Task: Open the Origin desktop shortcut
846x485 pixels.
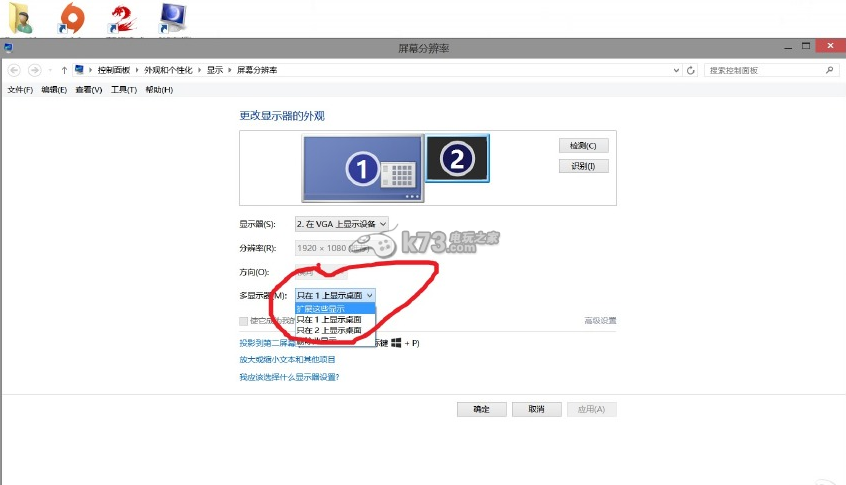Action: click(x=72, y=18)
